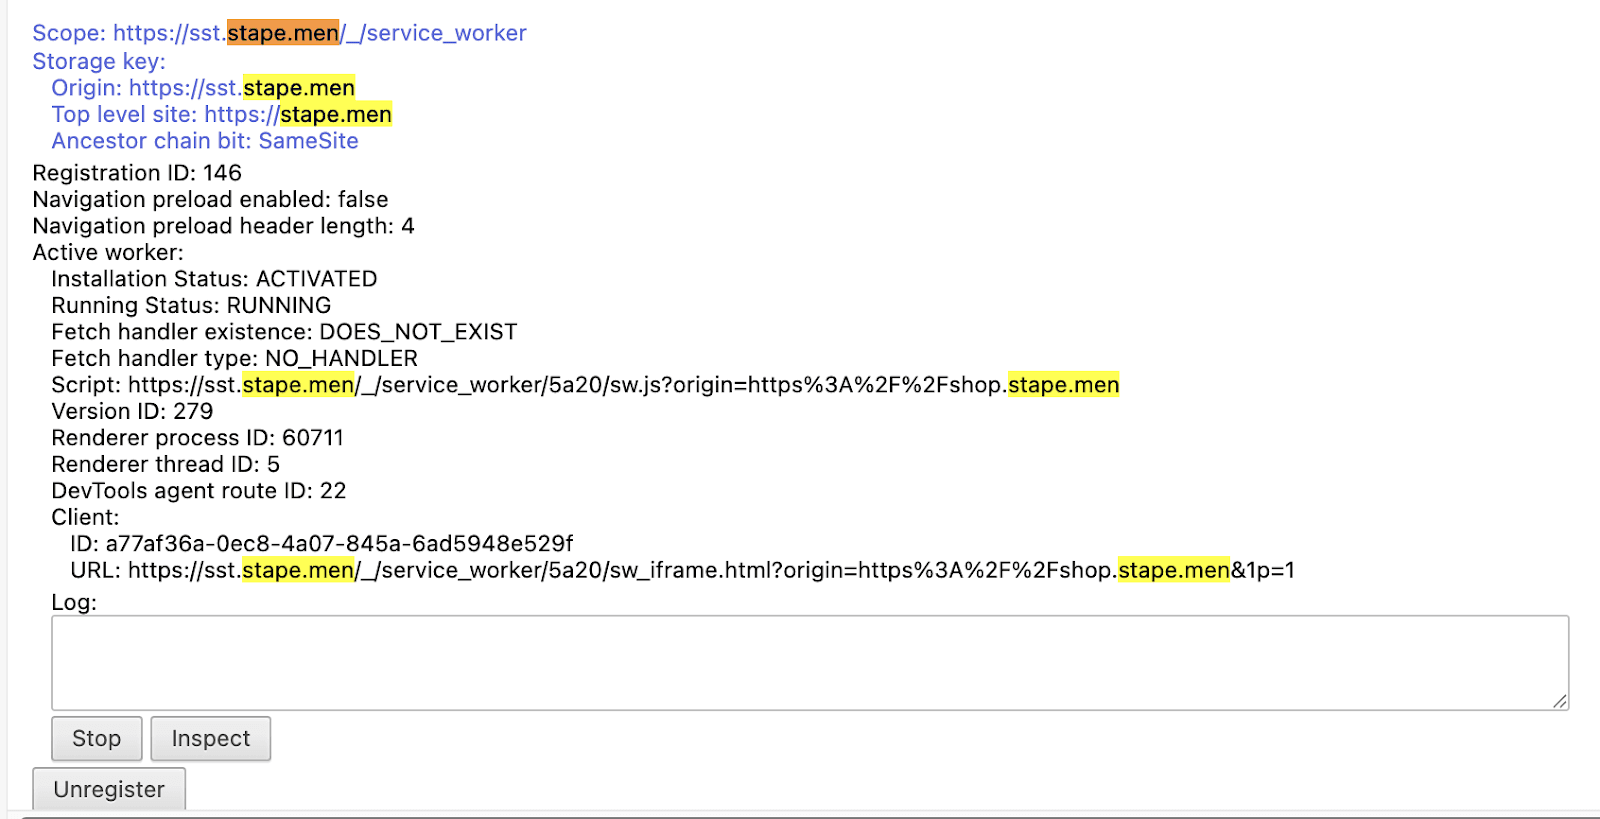
Task: Stop the active service worker
Action: (x=96, y=738)
